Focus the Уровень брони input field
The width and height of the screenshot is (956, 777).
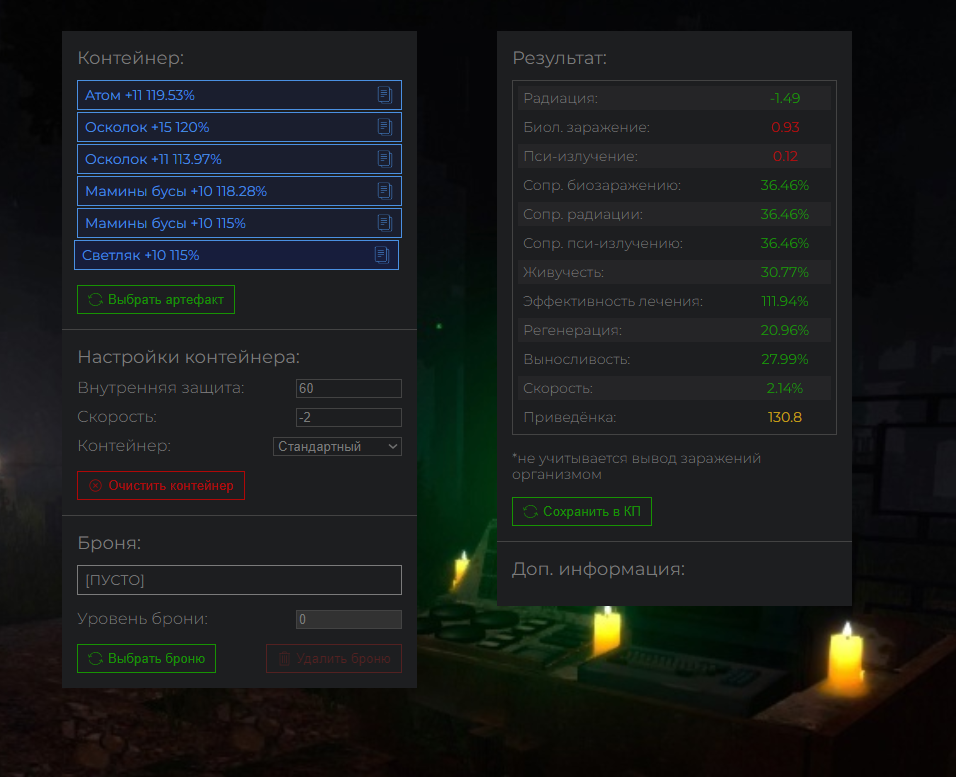349,620
